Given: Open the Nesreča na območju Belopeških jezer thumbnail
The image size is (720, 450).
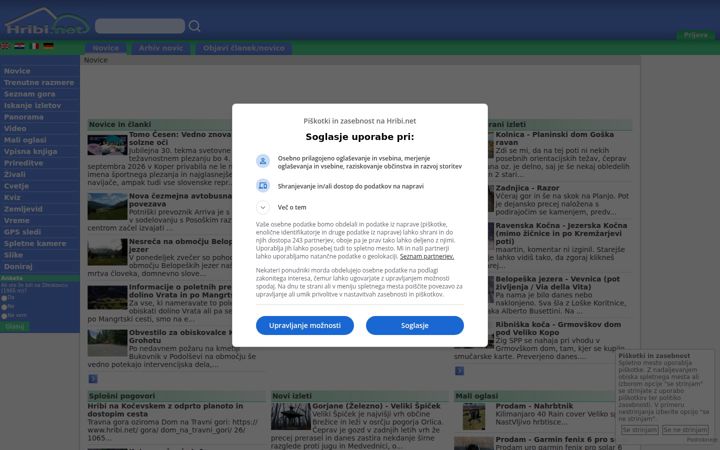Looking at the screenshot, I should point(107,252).
